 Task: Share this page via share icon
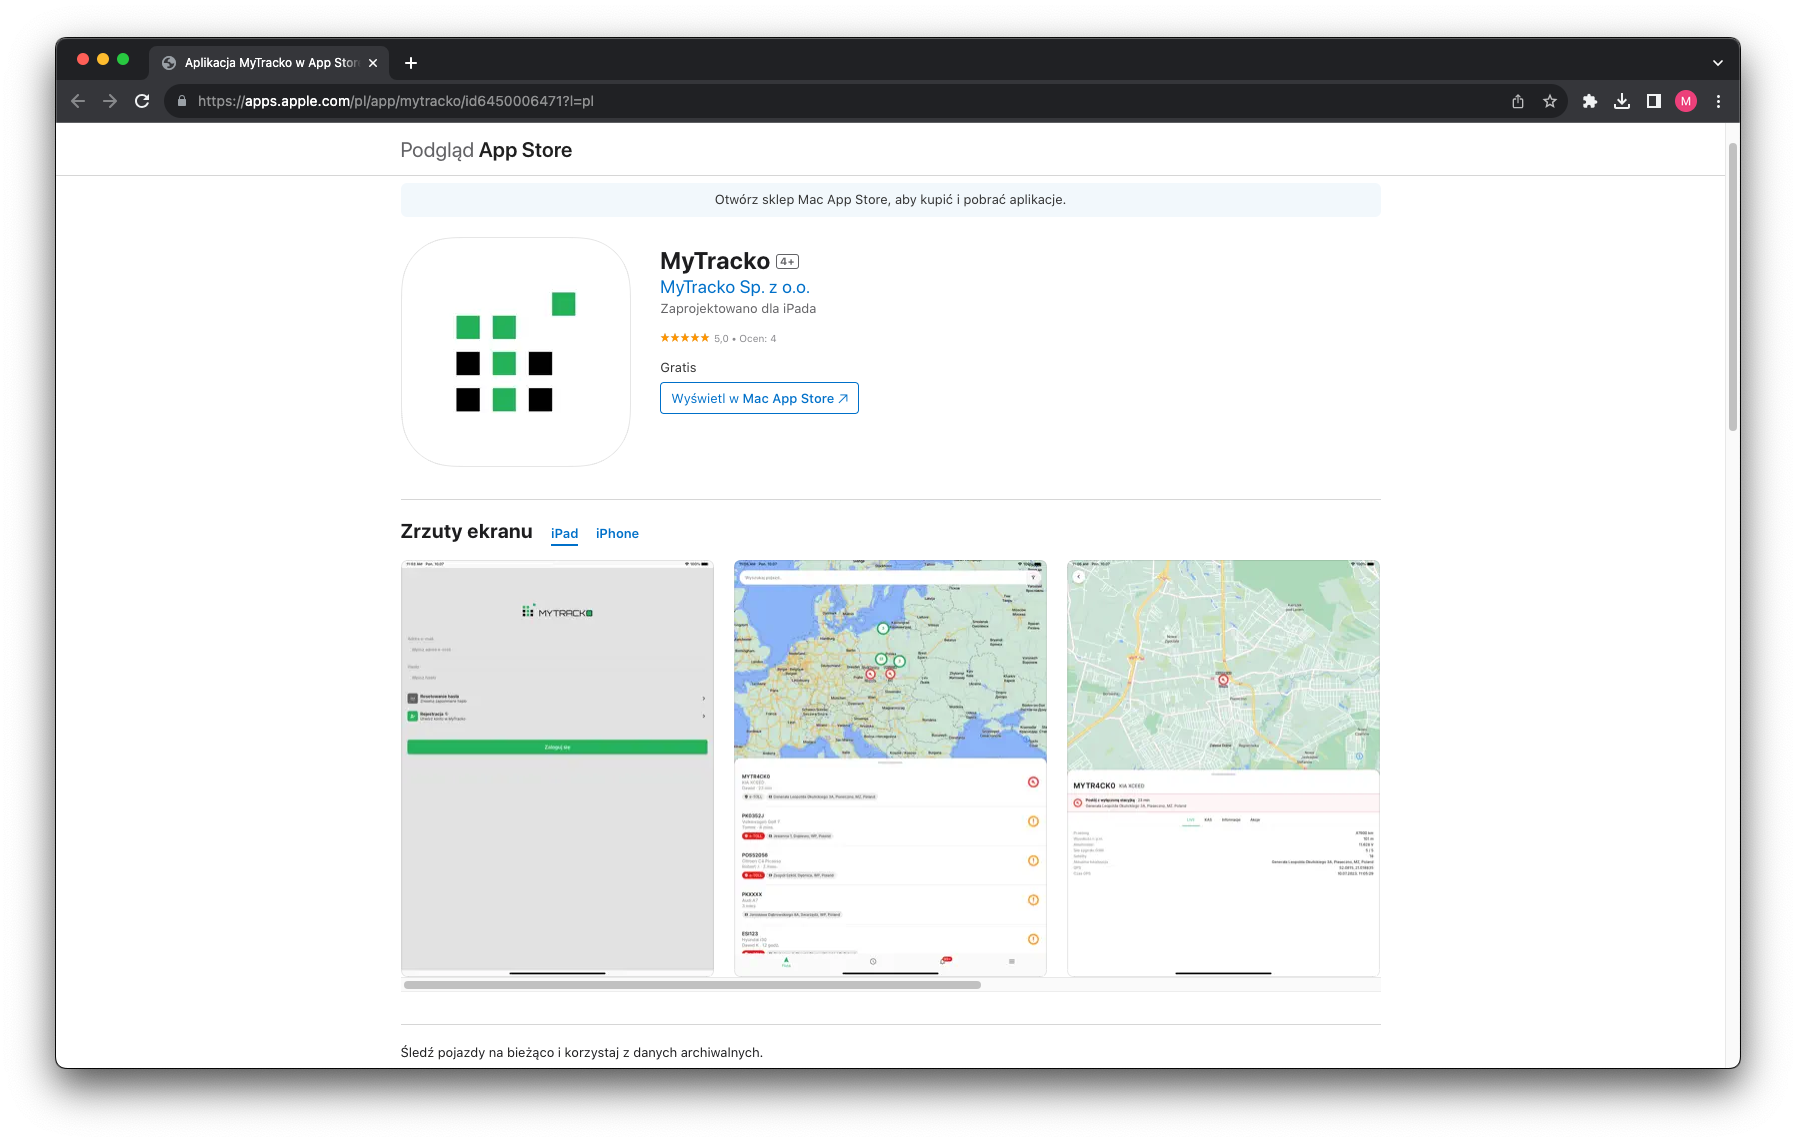tap(1518, 101)
